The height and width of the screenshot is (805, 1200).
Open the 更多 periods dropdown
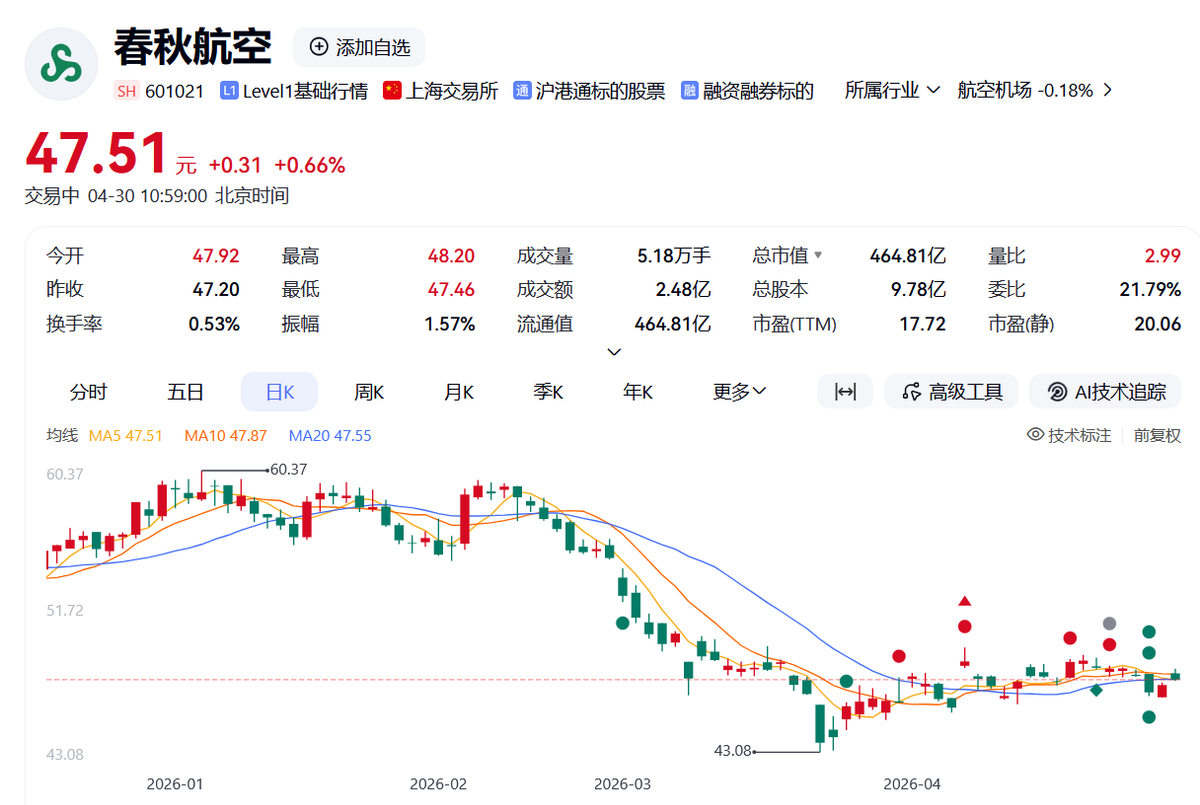pyautogui.click(x=739, y=392)
